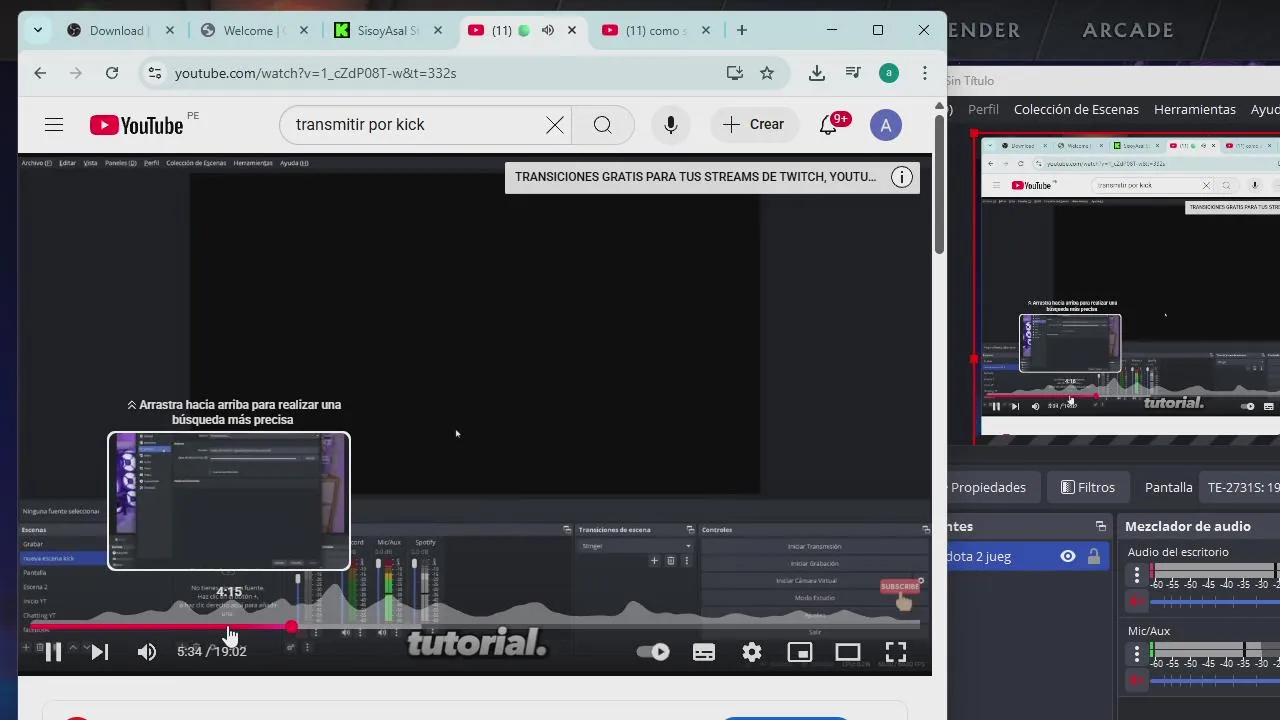
Task: Open a new Chrome tab
Action: [x=741, y=30]
